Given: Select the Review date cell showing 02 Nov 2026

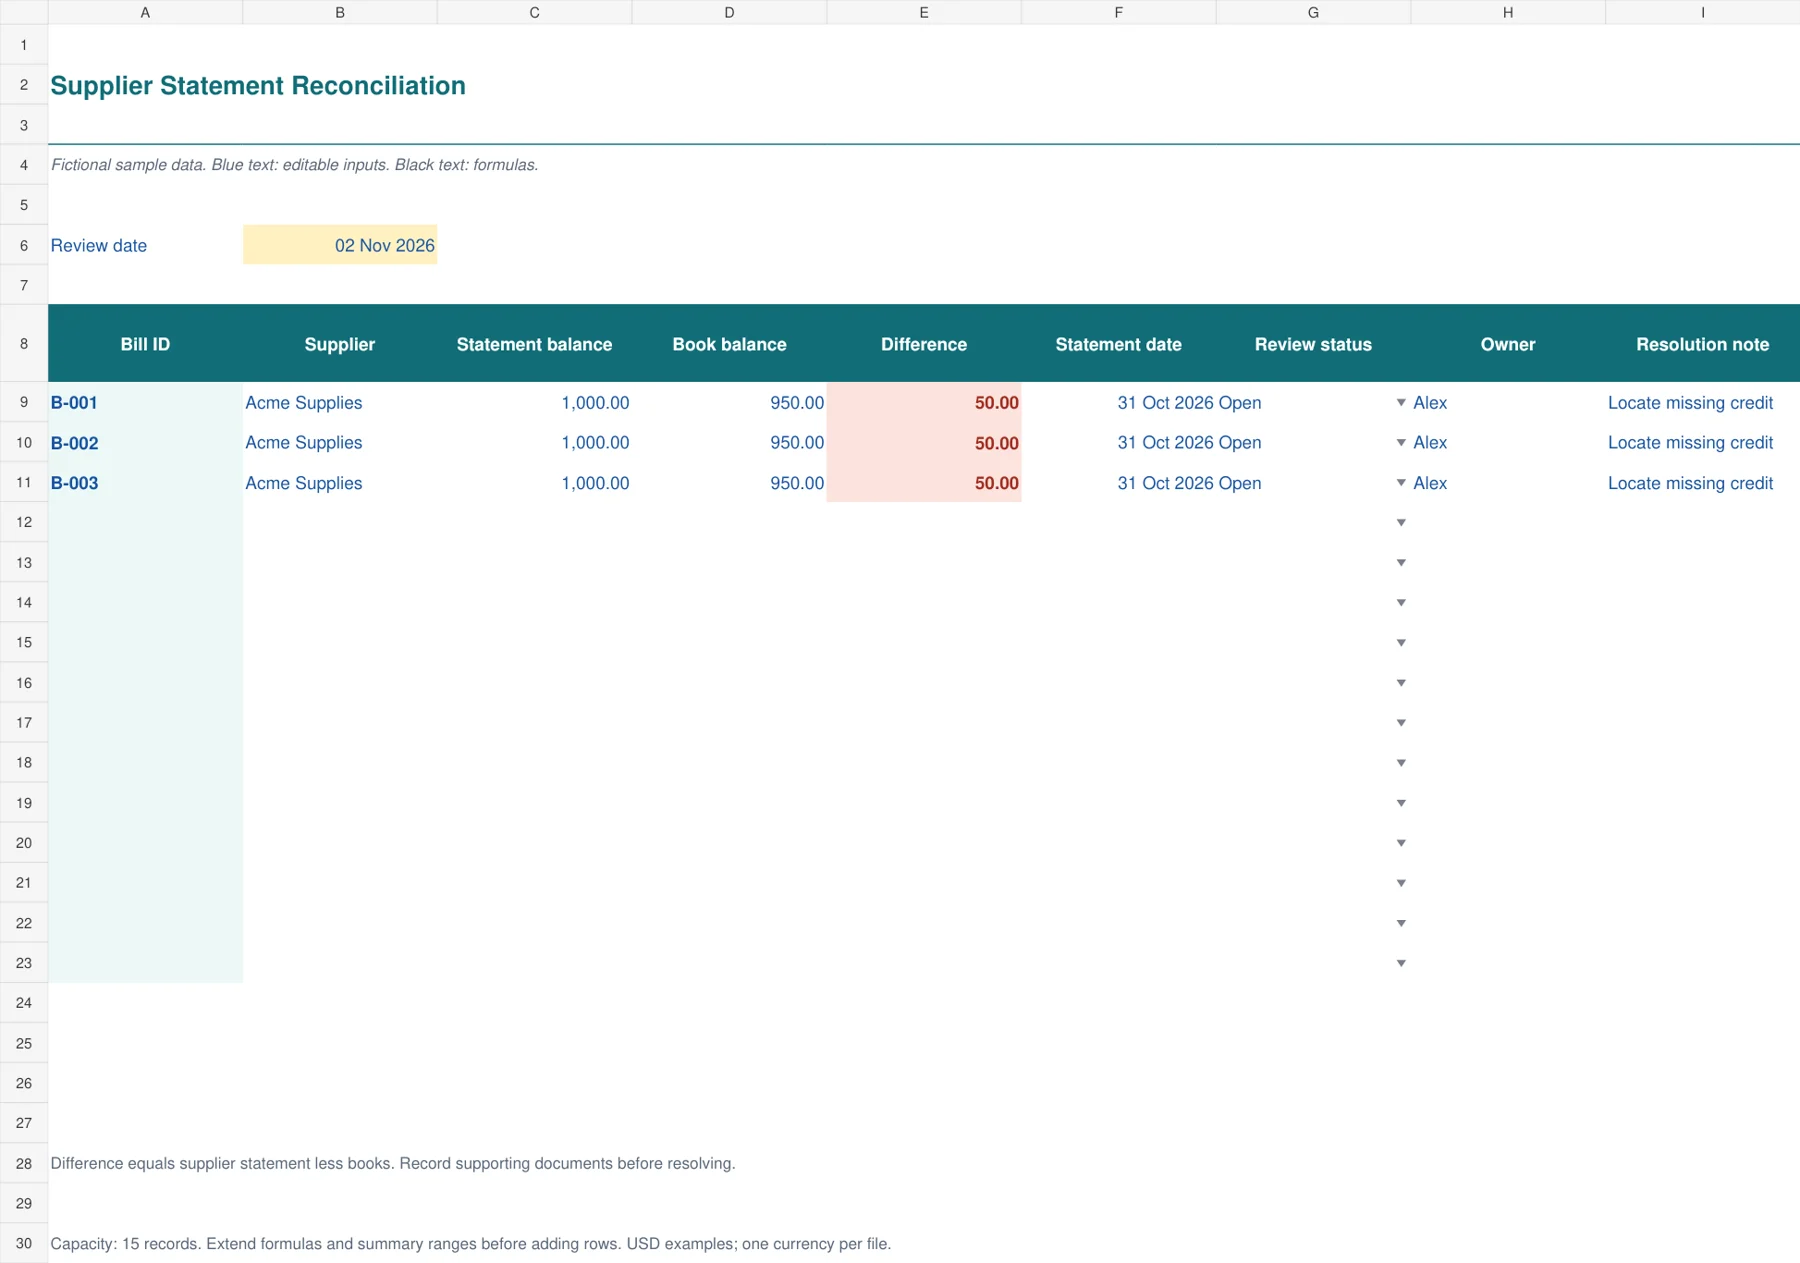Looking at the screenshot, I should tap(340, 245).
